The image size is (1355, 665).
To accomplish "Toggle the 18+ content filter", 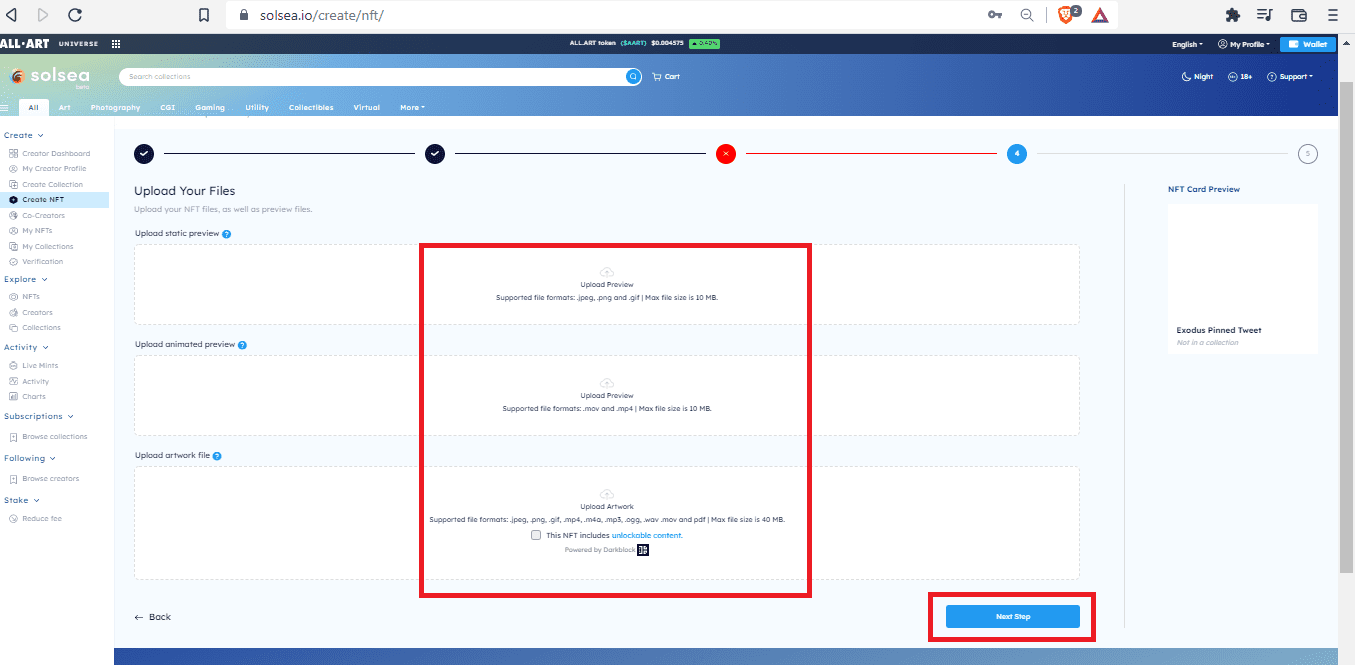I will [x=1240, y=77].
